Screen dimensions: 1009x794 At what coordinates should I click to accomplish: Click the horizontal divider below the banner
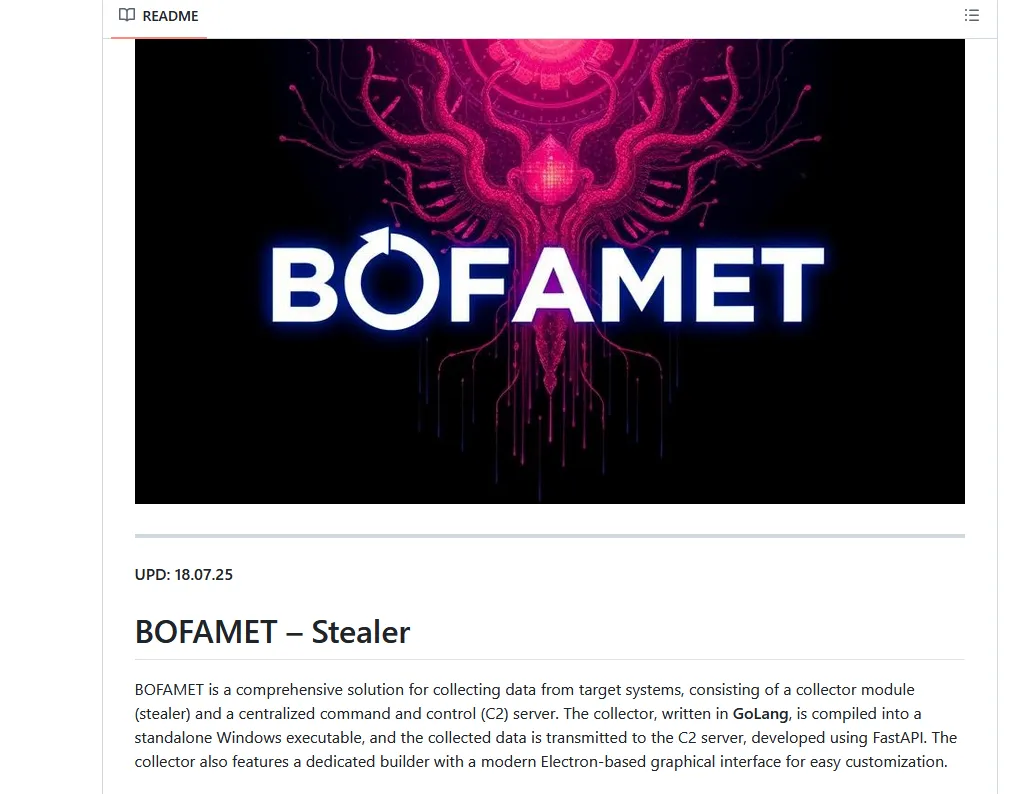[550, 535]
